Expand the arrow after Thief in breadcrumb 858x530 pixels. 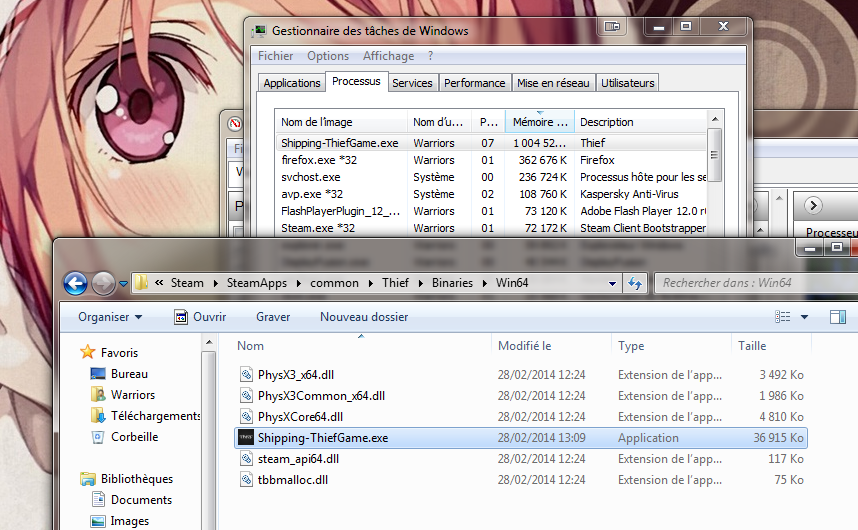pyautogui.click(x=421, y=283)
